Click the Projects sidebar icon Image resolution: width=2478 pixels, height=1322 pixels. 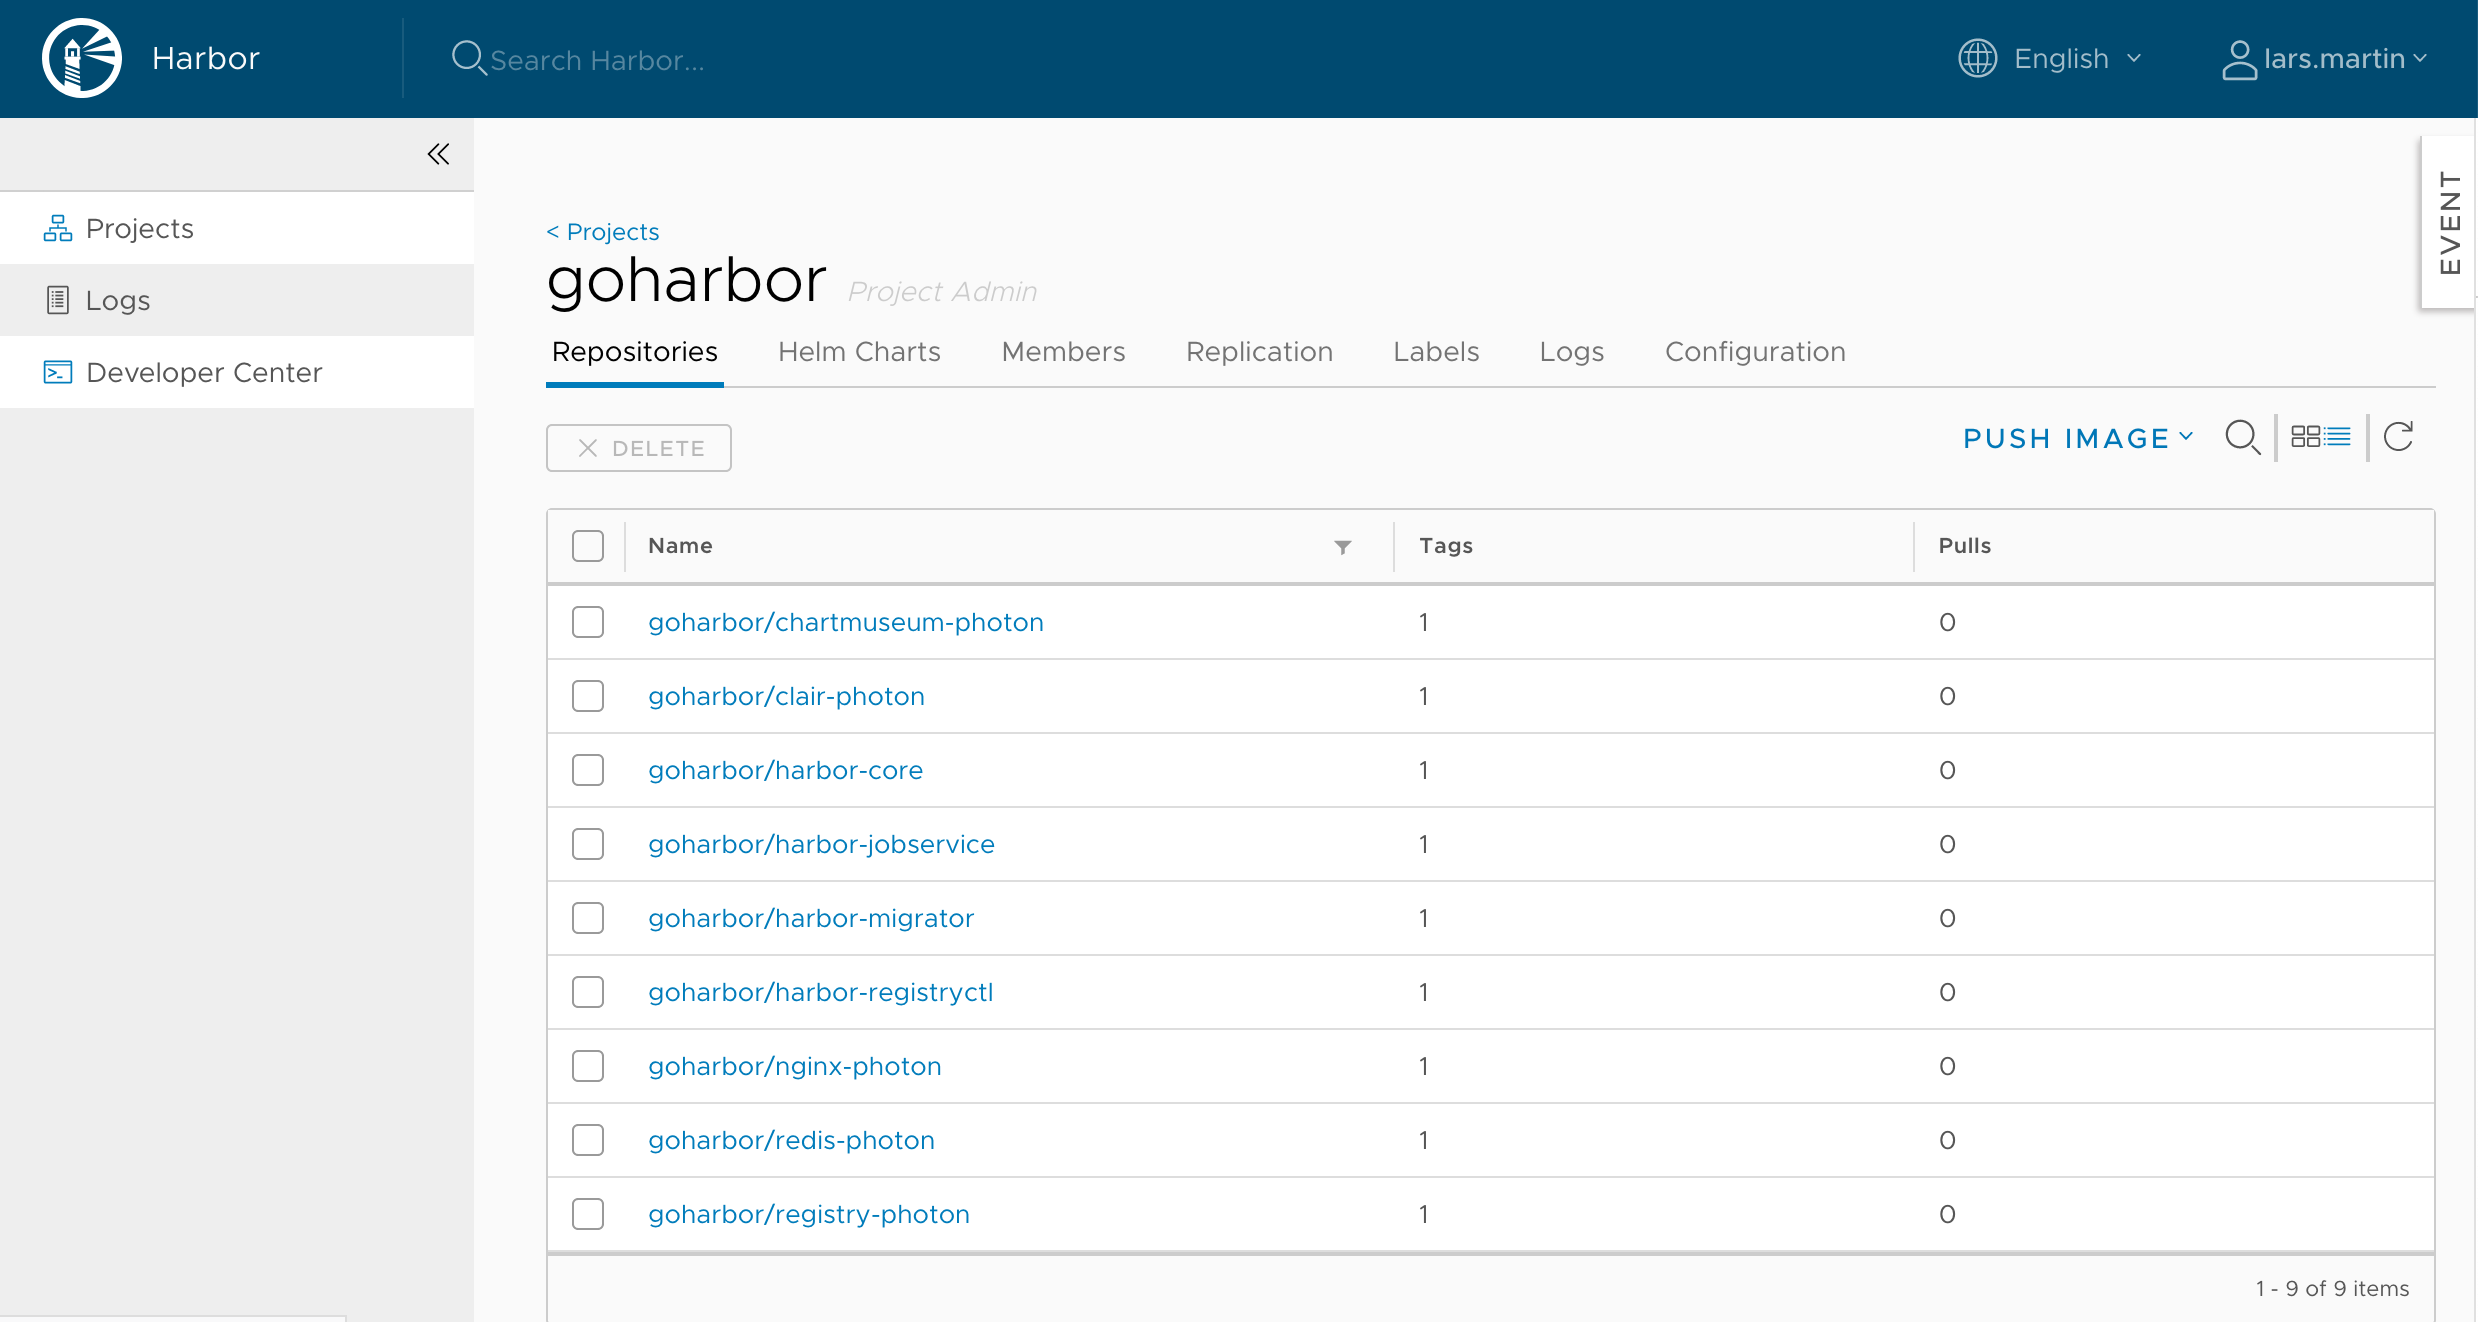[x=58, y=228]
